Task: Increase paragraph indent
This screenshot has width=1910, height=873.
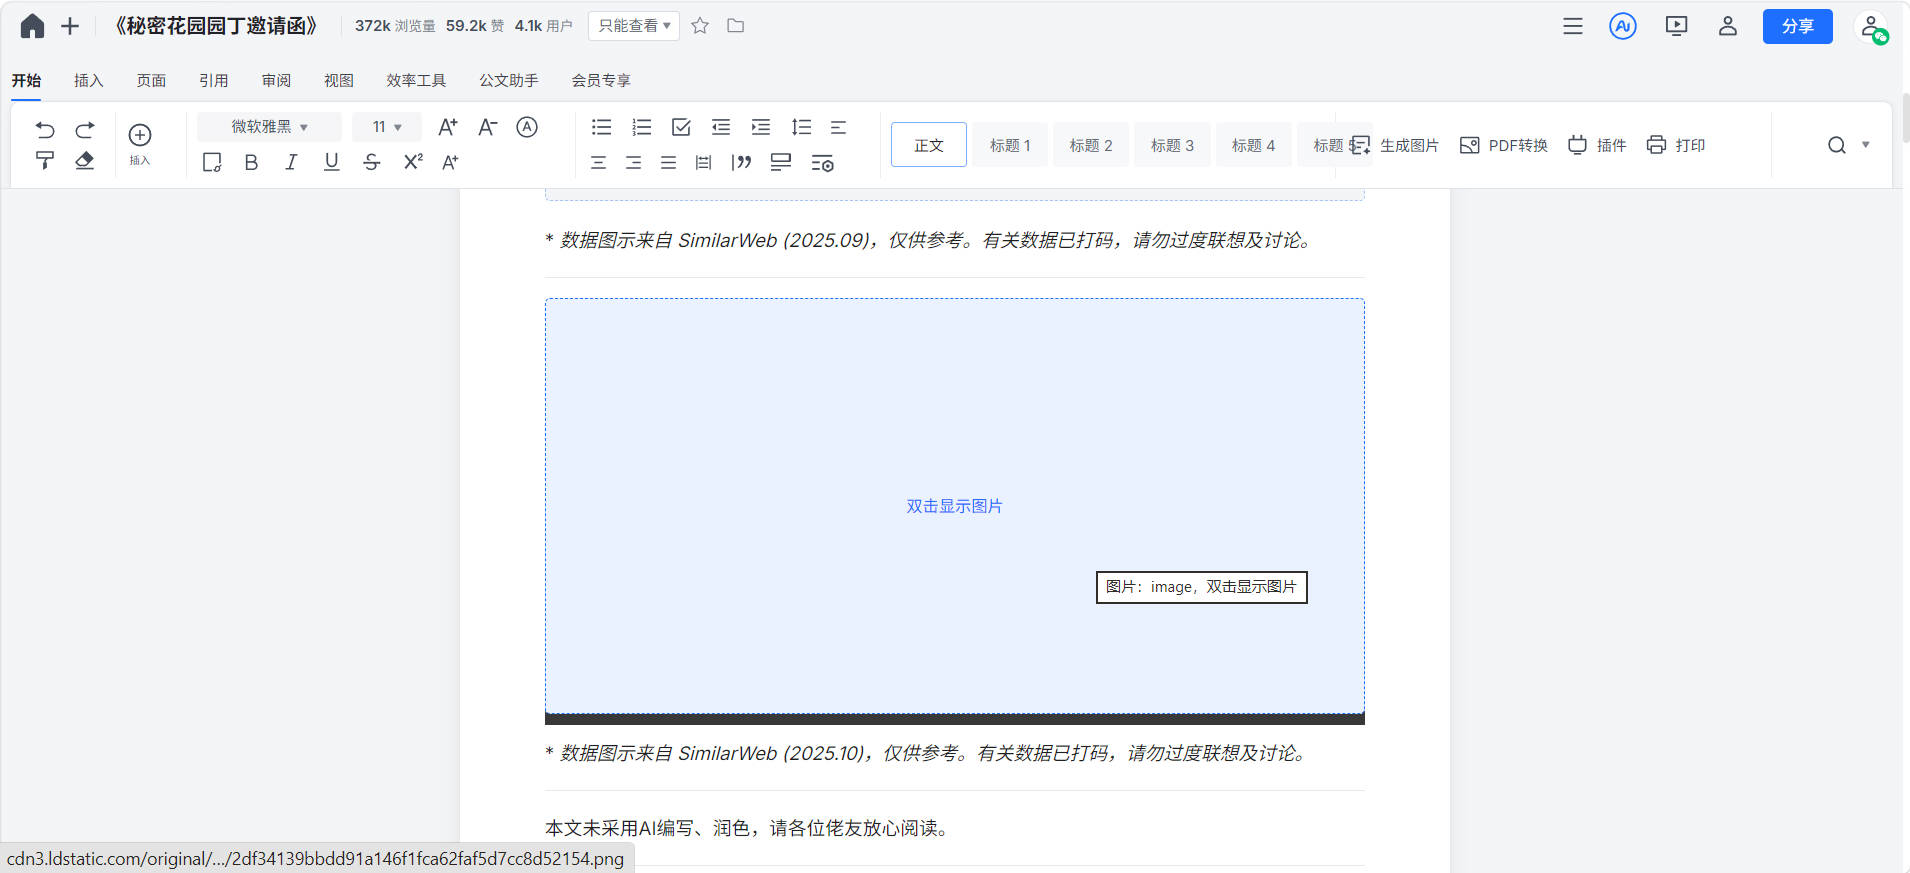Action: coord(761,127)
